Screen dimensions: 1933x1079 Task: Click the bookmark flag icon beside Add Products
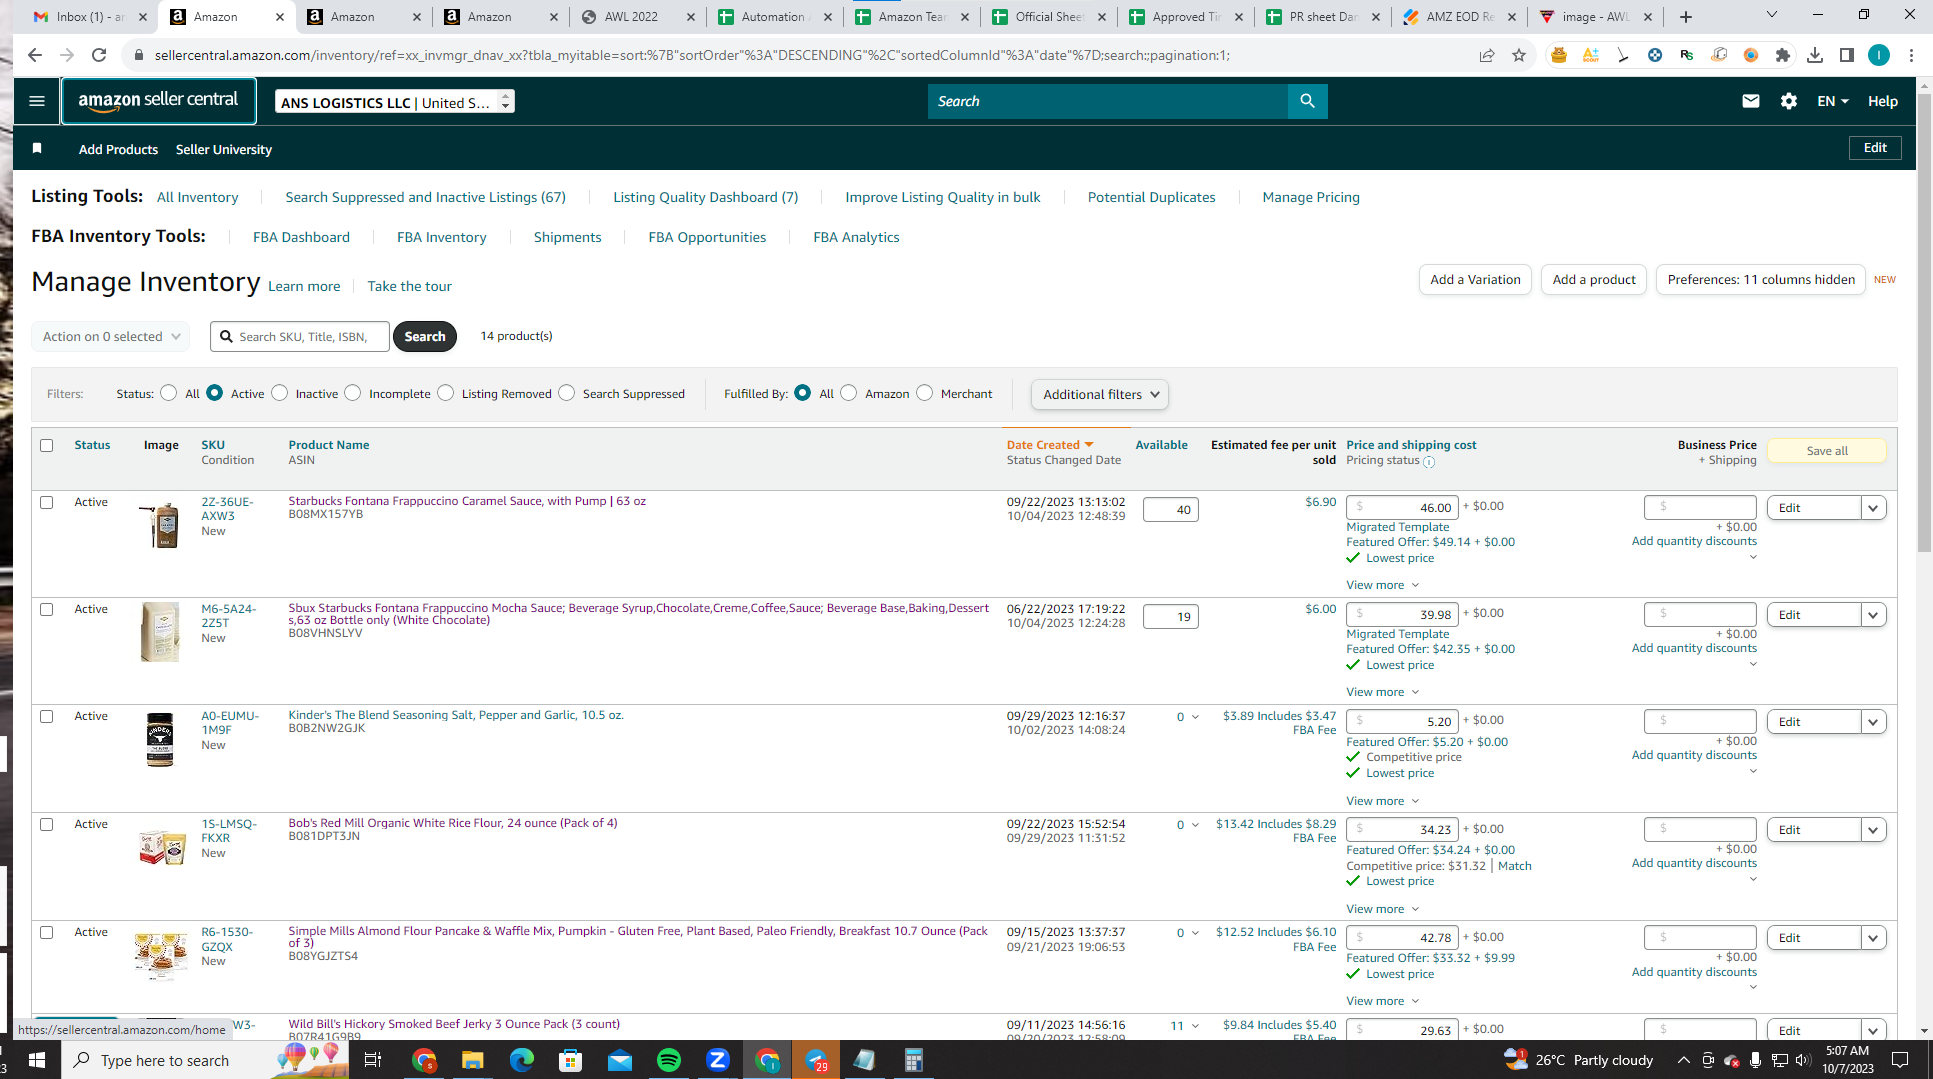pos(37,149)
